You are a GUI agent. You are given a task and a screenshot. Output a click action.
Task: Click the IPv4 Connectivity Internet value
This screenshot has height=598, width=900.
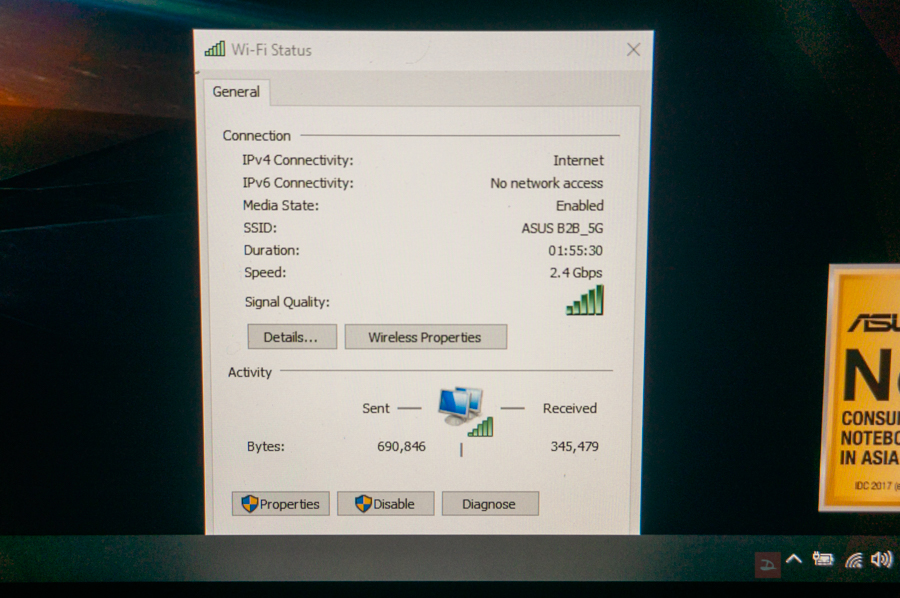578,160
